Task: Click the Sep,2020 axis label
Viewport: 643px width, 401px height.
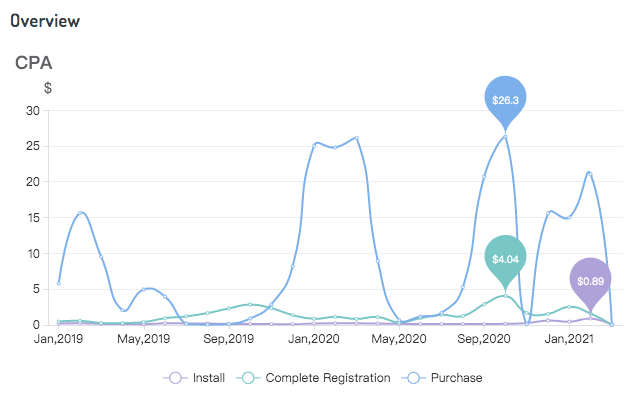Action: pos(484,339)
